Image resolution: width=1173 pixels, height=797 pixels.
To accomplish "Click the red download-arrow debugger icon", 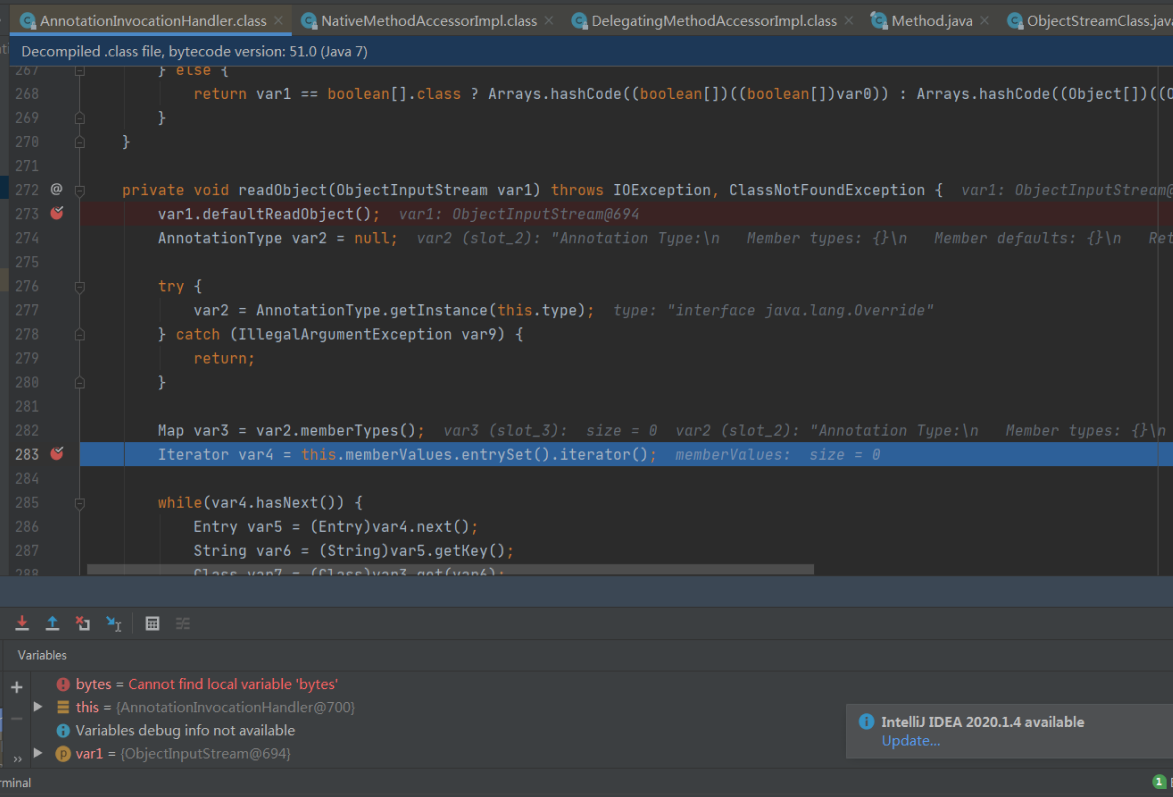I will coord(22,623).
